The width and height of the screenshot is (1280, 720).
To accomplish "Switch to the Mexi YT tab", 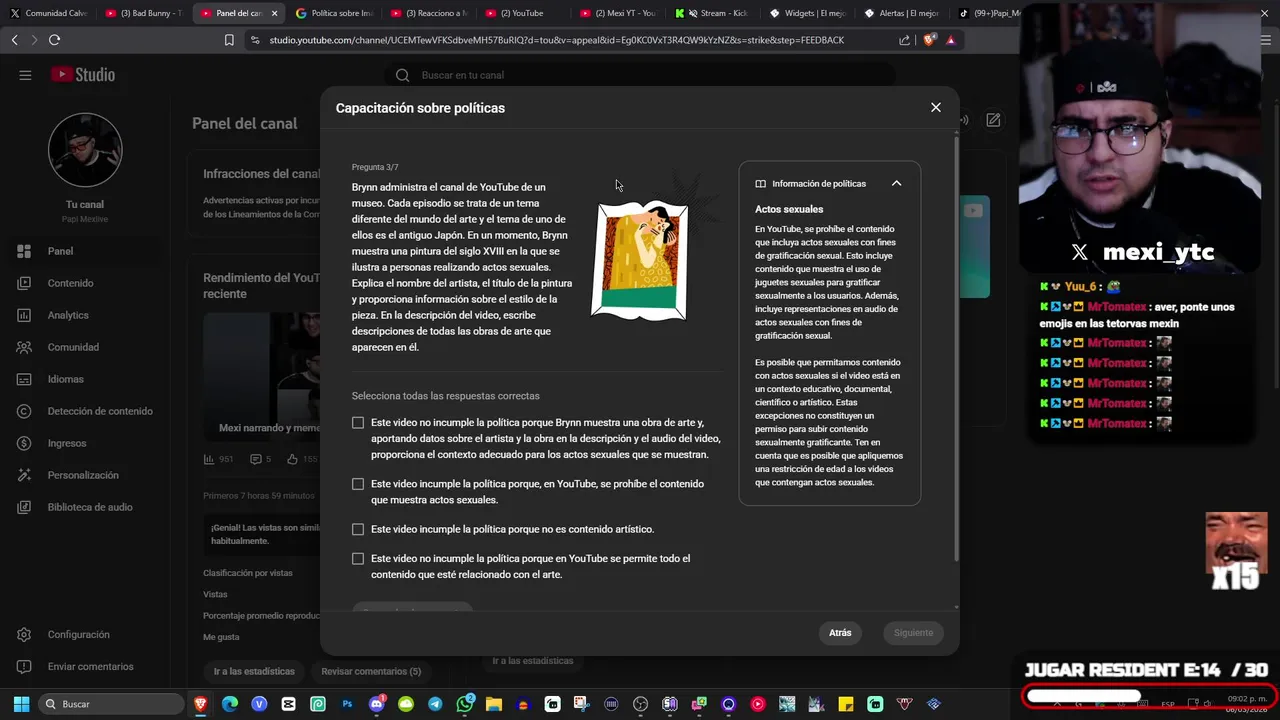I will 618,13.
